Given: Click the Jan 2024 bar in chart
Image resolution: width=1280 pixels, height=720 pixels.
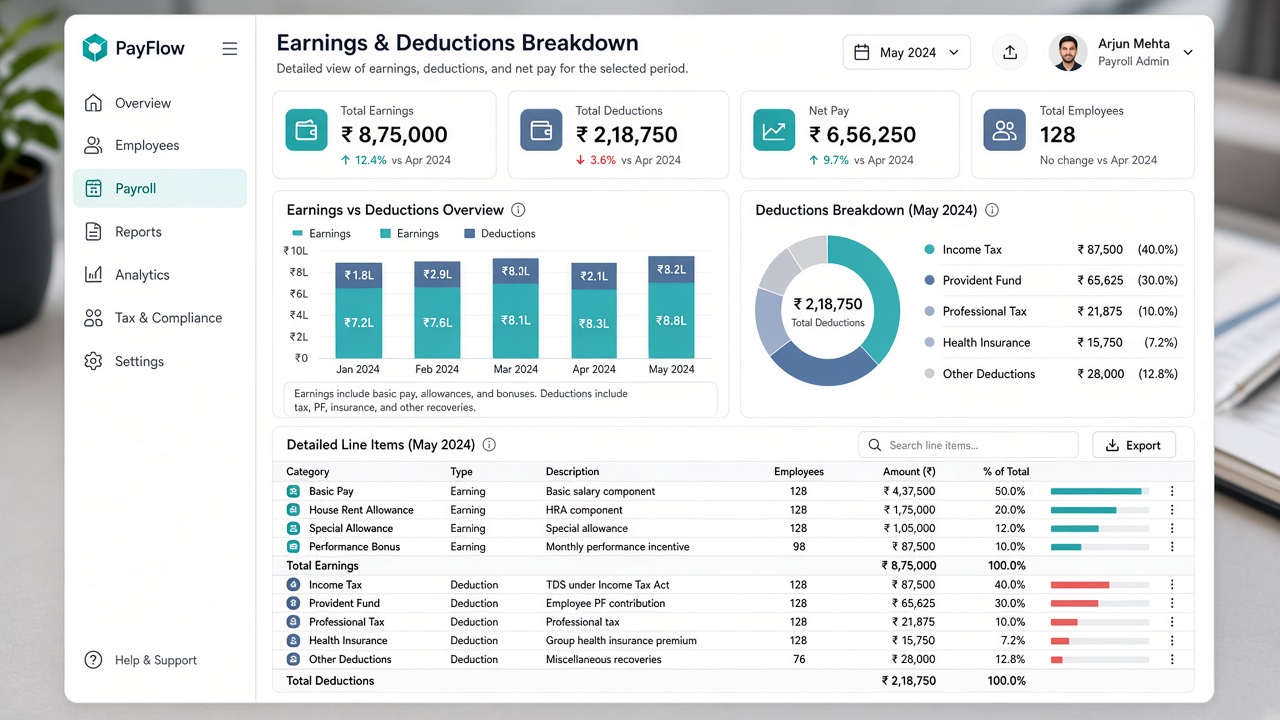Looking at the screenshot, I should 358,310.
